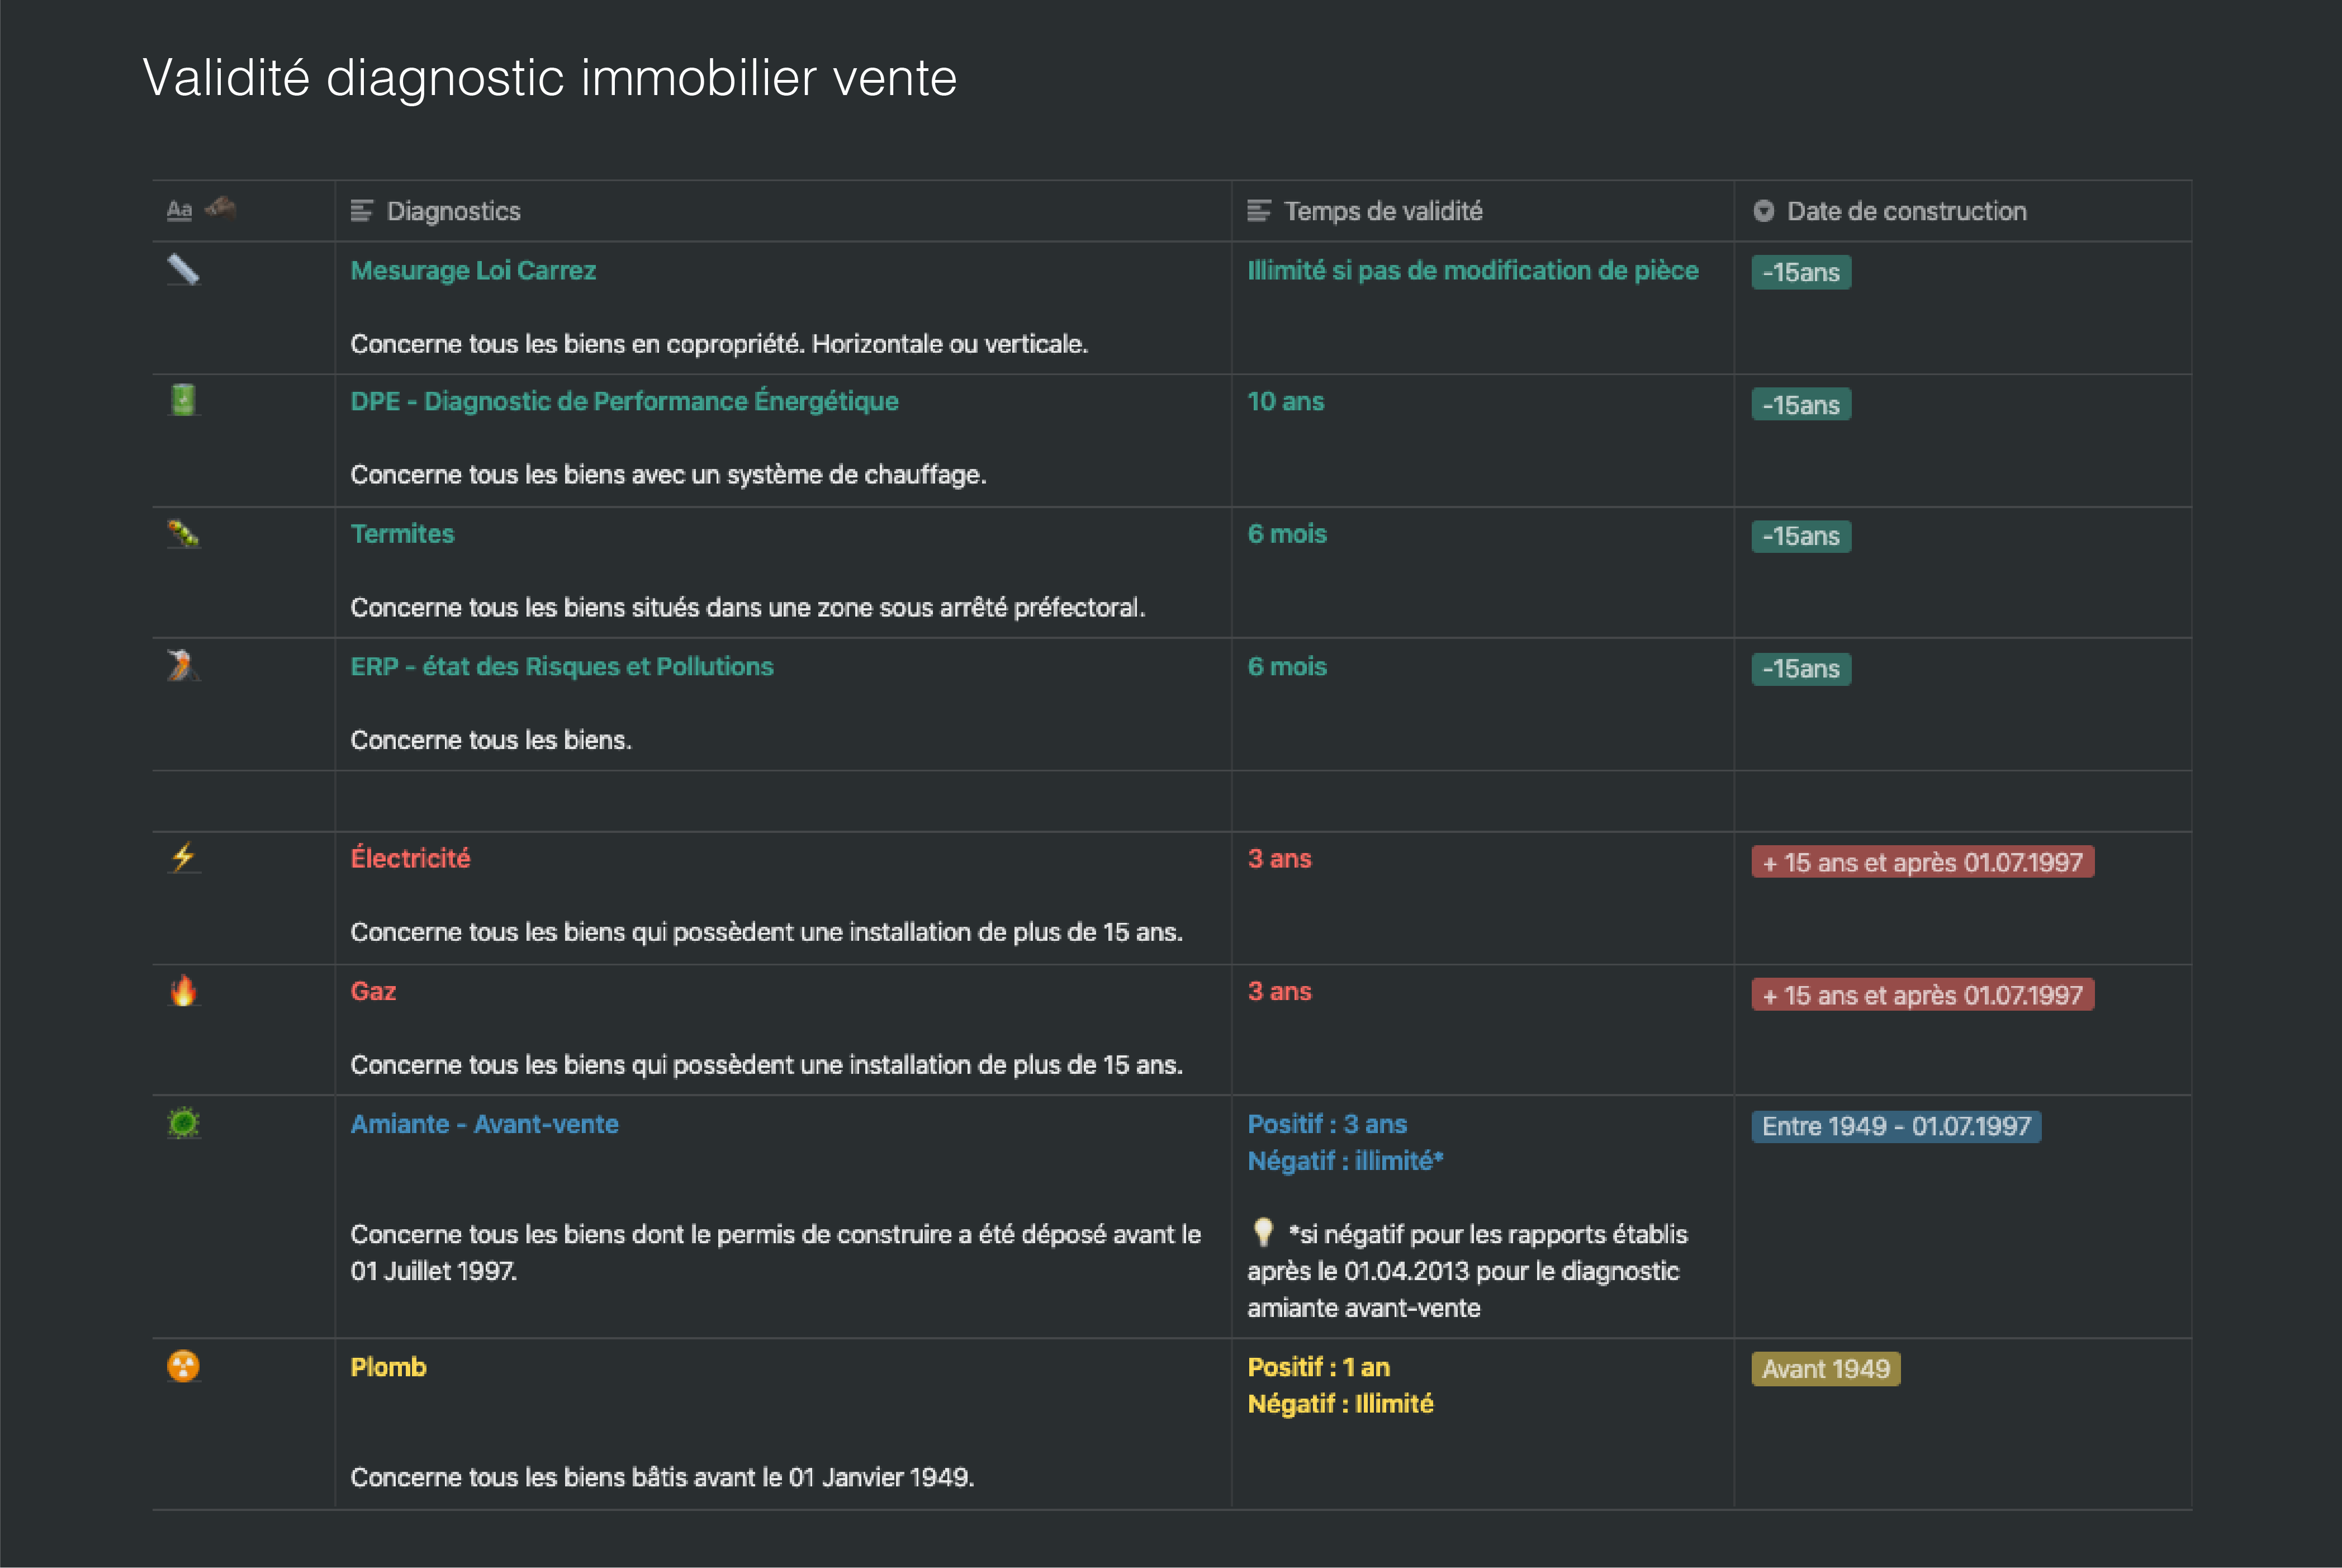The image size is (2342, 1568).
Task: Select the red 01.07.1997 tag in Gaz row
Action: click(1922, 995)
